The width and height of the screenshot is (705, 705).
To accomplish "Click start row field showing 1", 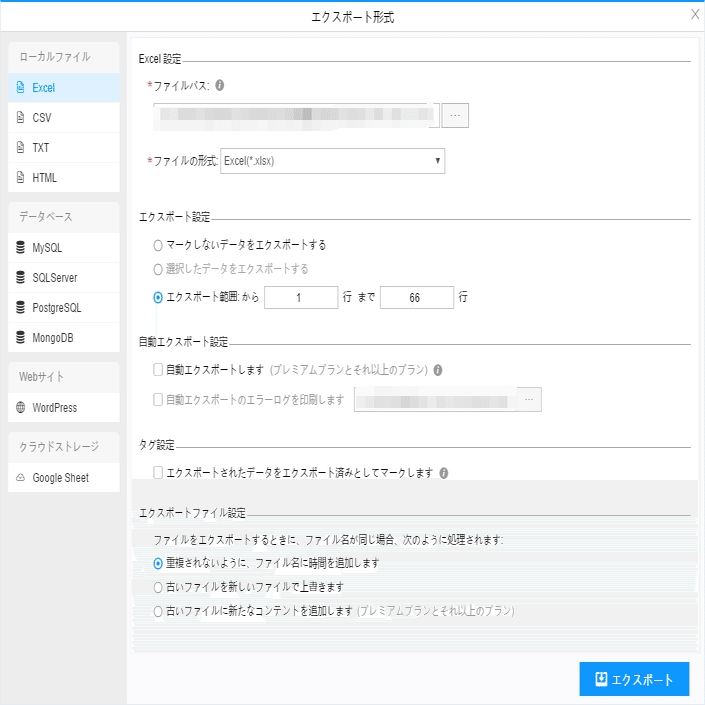I will pyautogui.click(x=301, y=297).
